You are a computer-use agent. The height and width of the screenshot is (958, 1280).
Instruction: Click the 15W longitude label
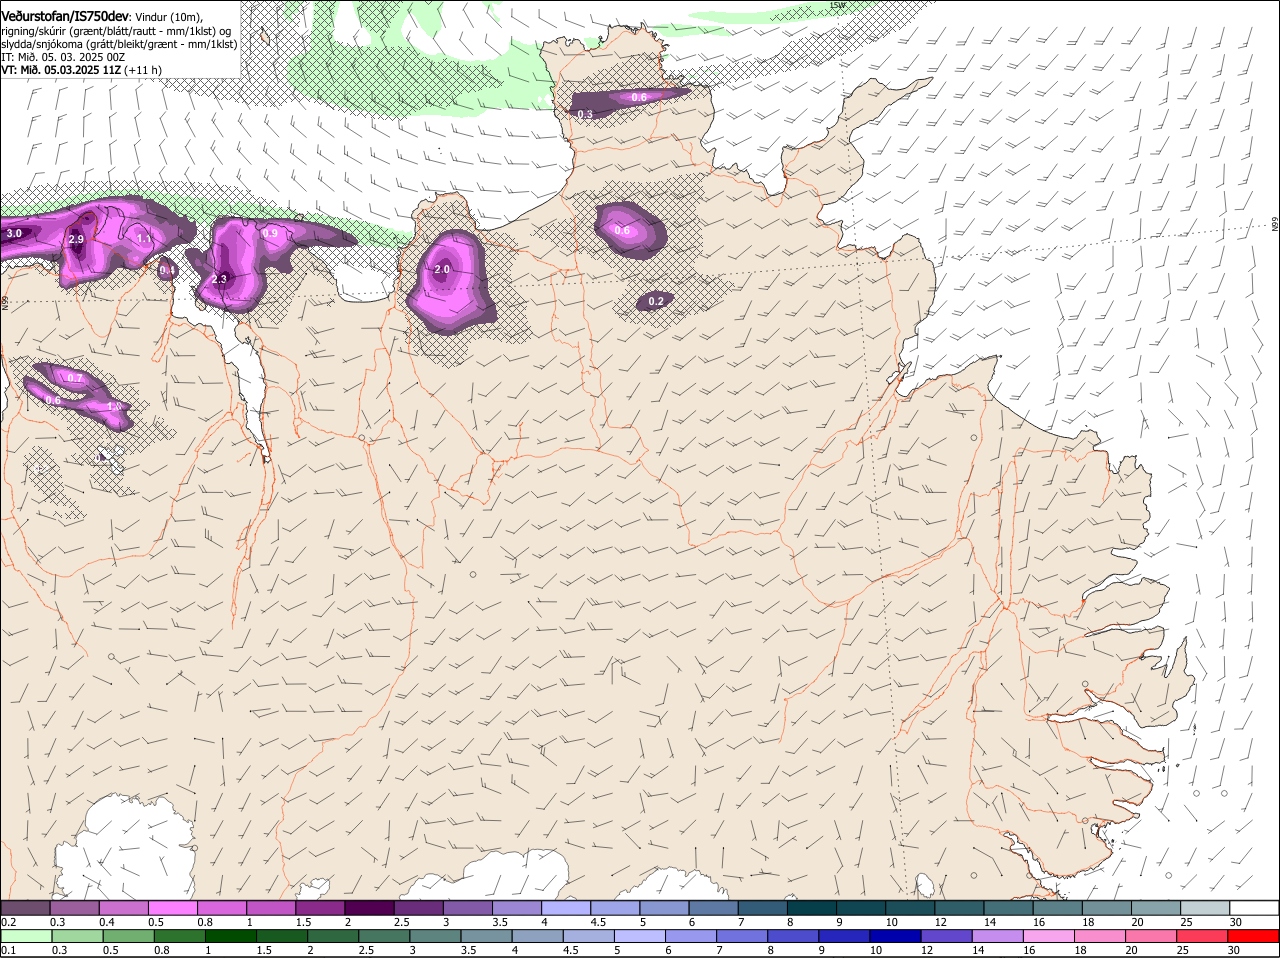pos(838,5)
